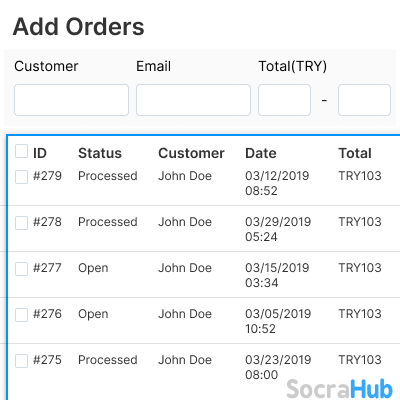Viewport: 400px width, 400px height.
Task: Sort by the Customer column header
Action: [x=191, y=153]
